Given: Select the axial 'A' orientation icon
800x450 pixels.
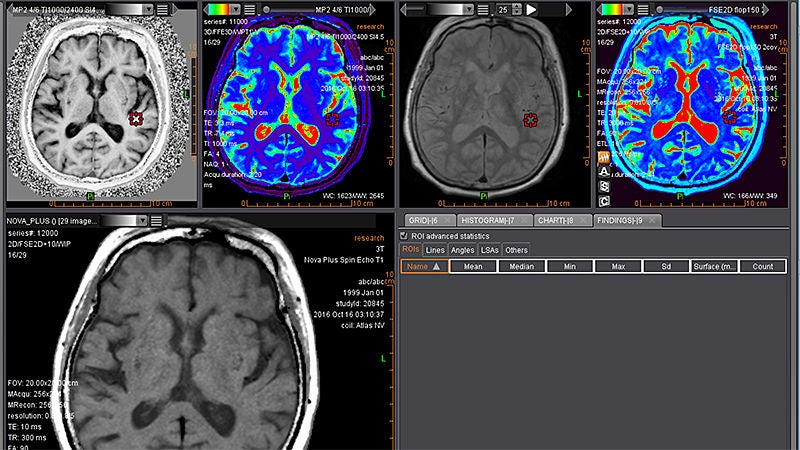Looking at the screenshot, I should click(x=604, y=171).
